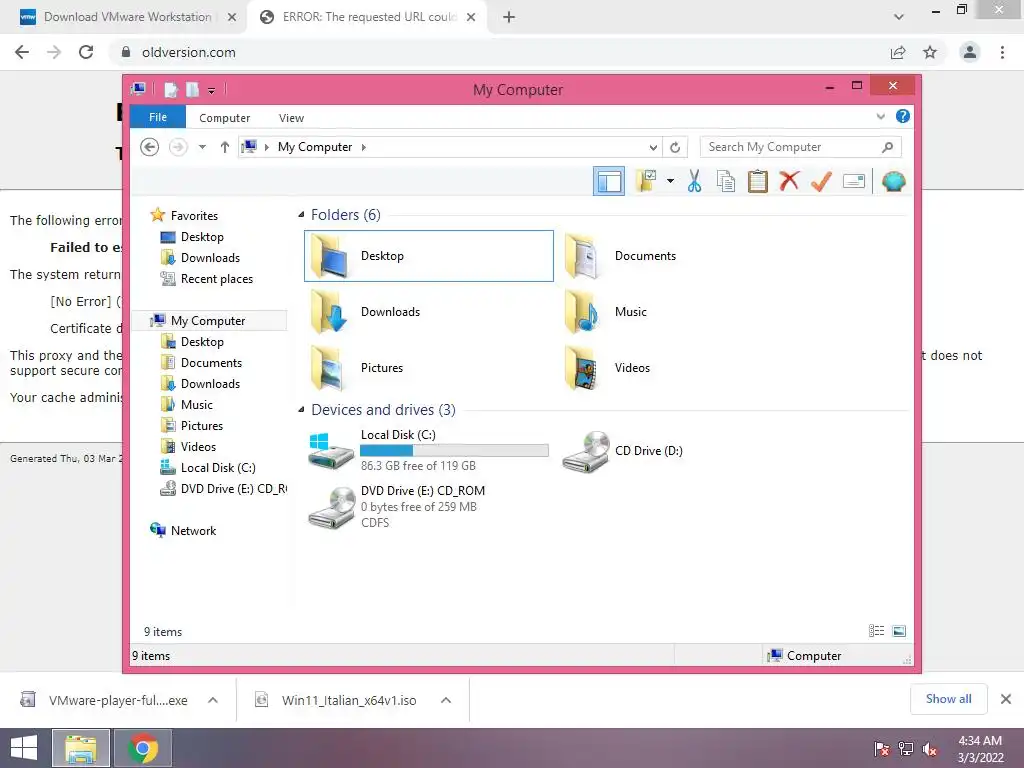Open recent locations dropdown arrow
This screenshot has width=1024, height=768.
[x=202, y=147]
